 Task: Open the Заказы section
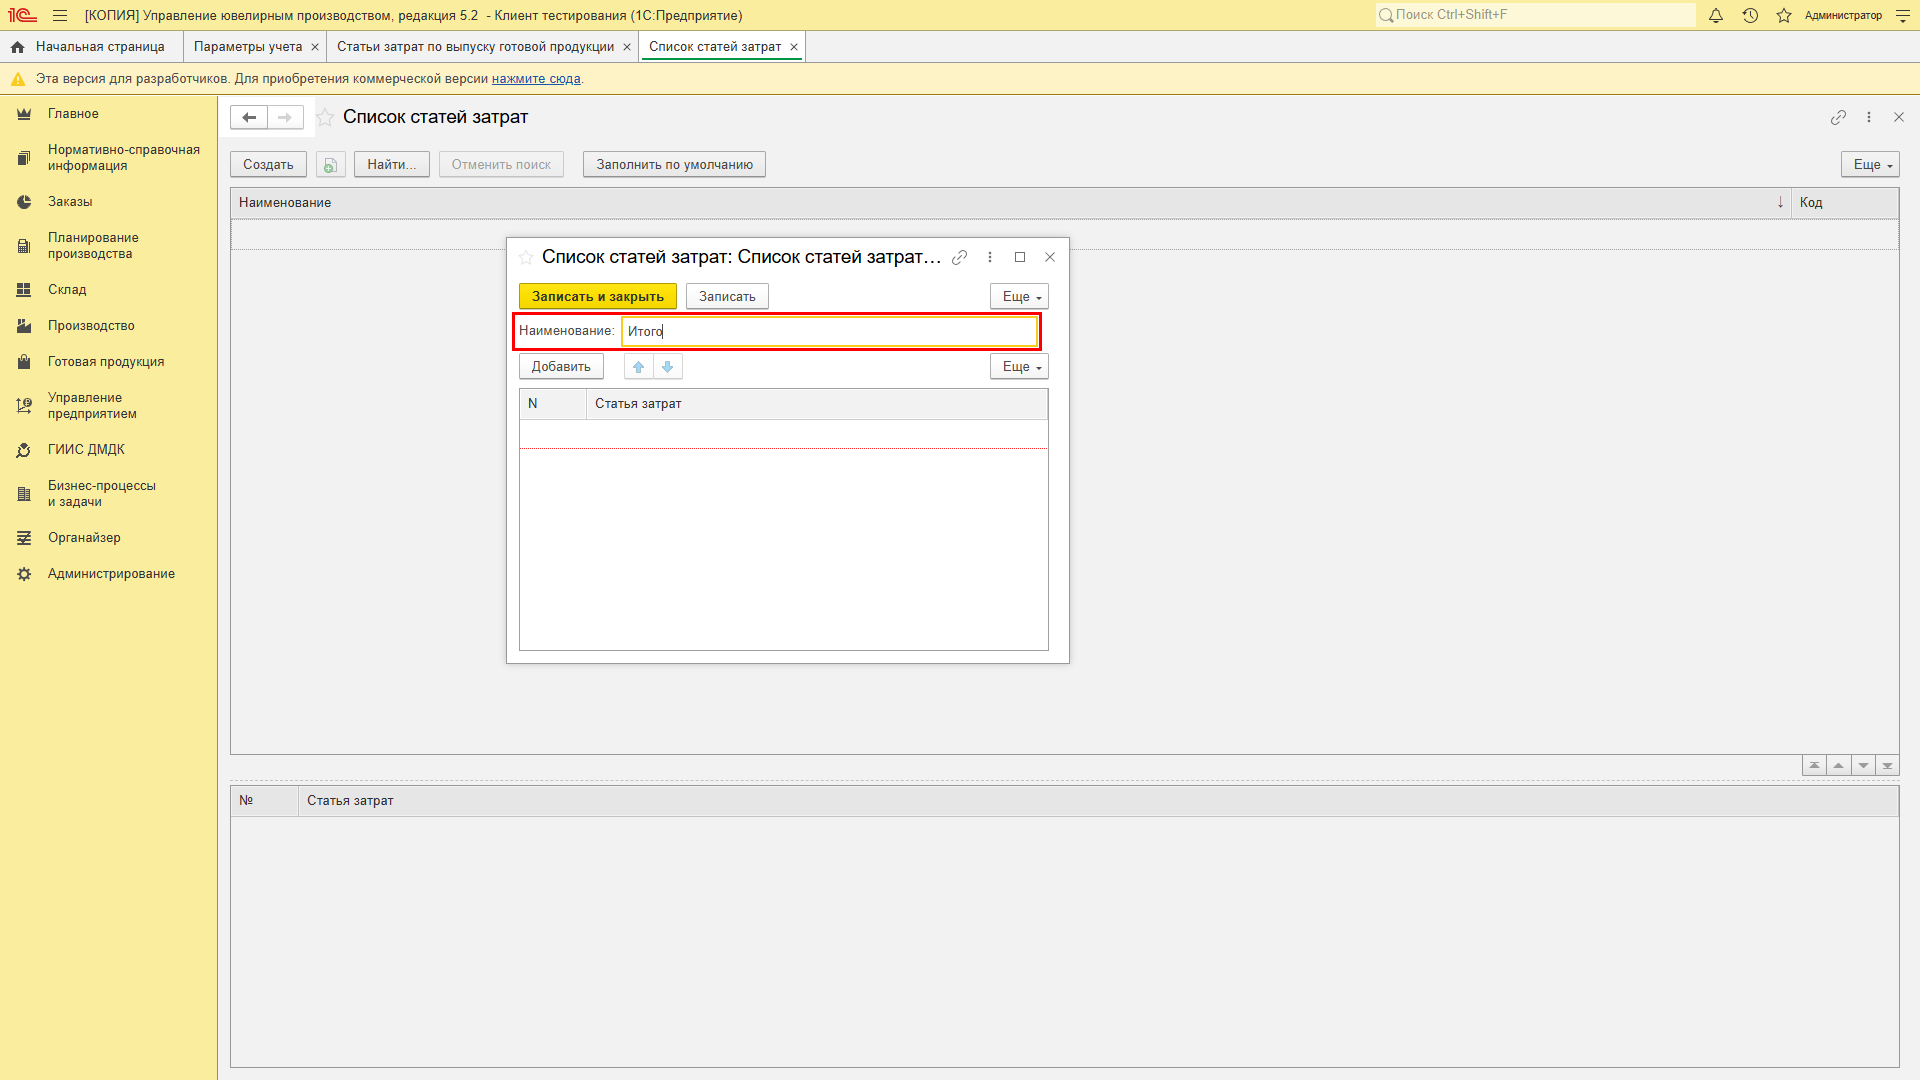click(108, 202)
